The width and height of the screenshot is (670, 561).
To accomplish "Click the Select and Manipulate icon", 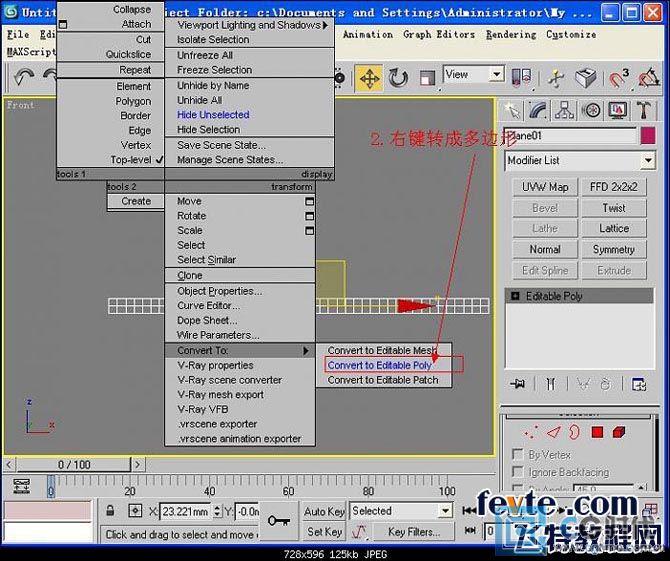I will [556, 78].
